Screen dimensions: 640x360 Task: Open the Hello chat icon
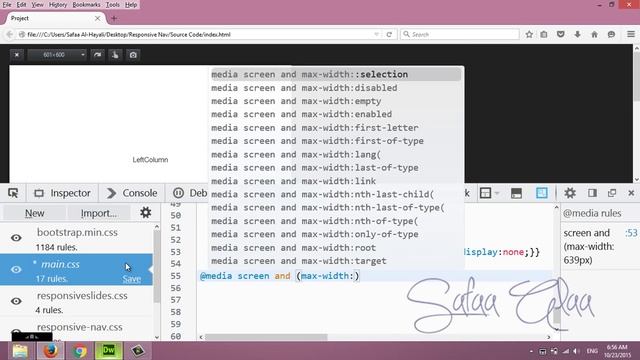click(611, 35)
